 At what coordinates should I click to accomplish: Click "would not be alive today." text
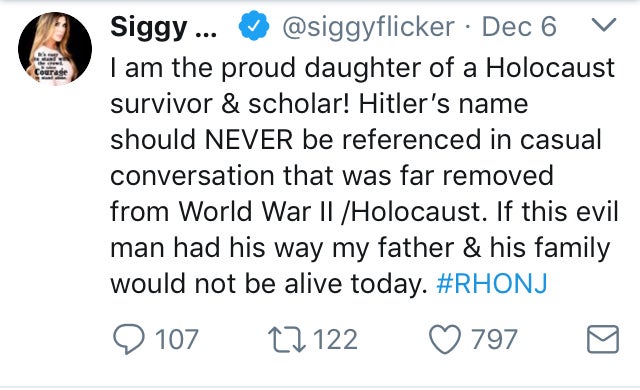coord(269,284)
